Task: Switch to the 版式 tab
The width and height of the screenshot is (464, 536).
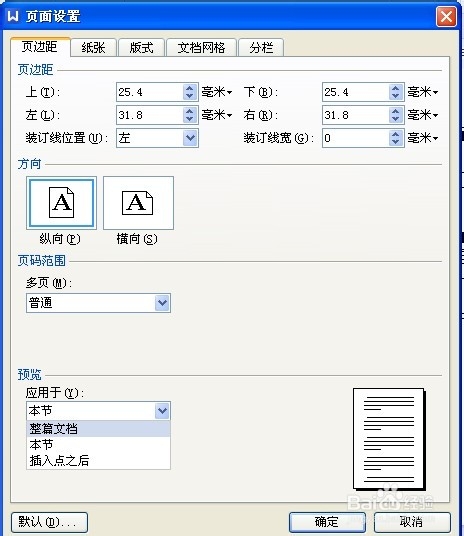Action: tap(142, 48)
